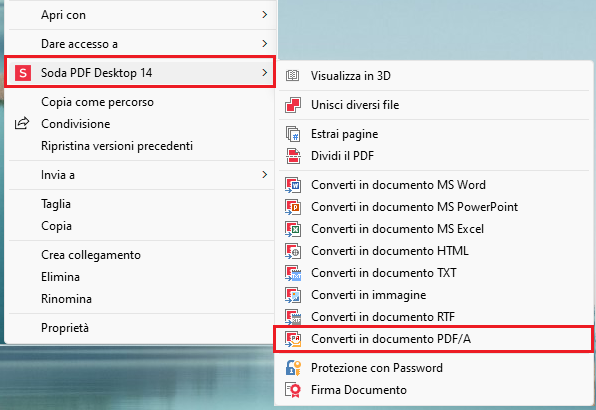Expand the Apri con submenu arrow
596x410 pixels.
pos(265,14)
